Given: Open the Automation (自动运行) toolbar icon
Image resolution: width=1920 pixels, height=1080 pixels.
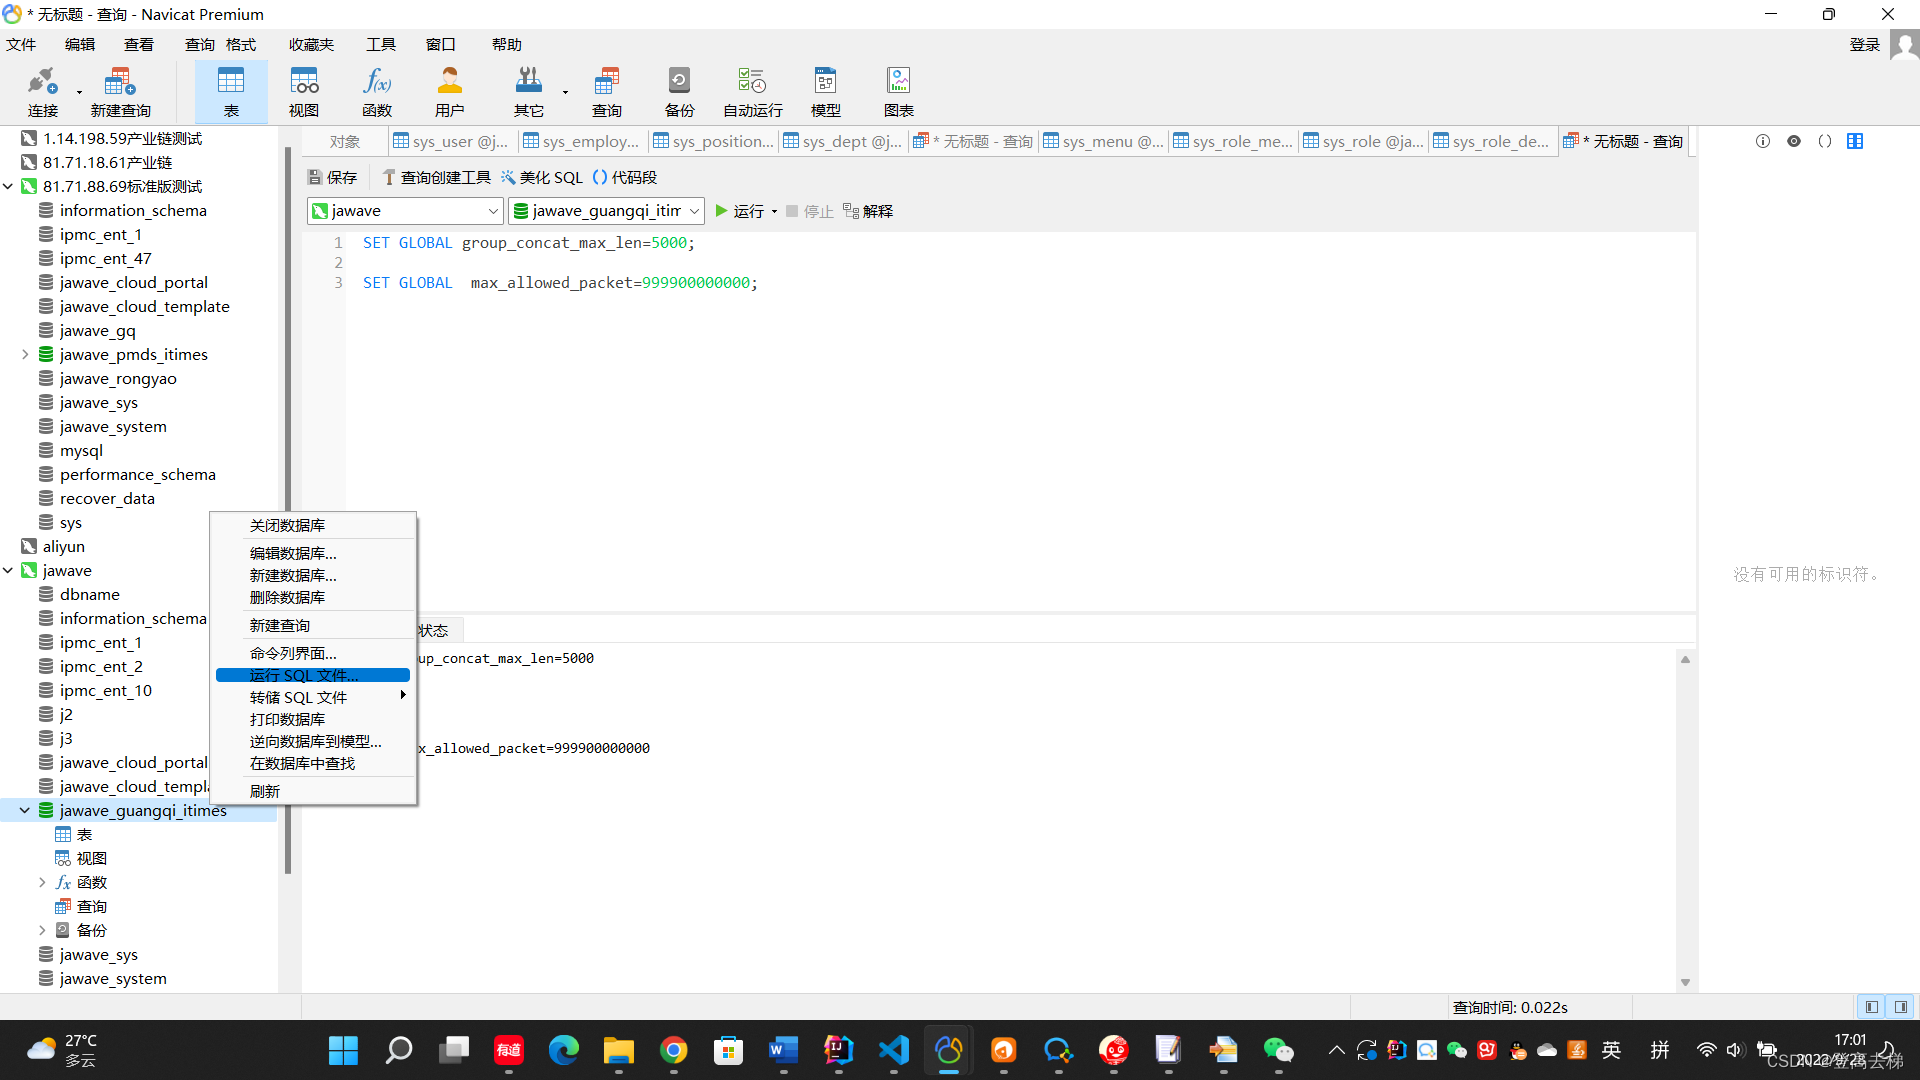Looking at the screenshot, I should [x=752, y=91].
